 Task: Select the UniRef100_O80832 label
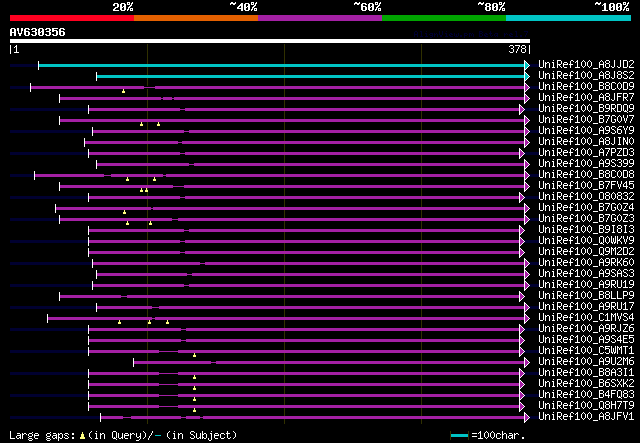(x=586, y=197)
